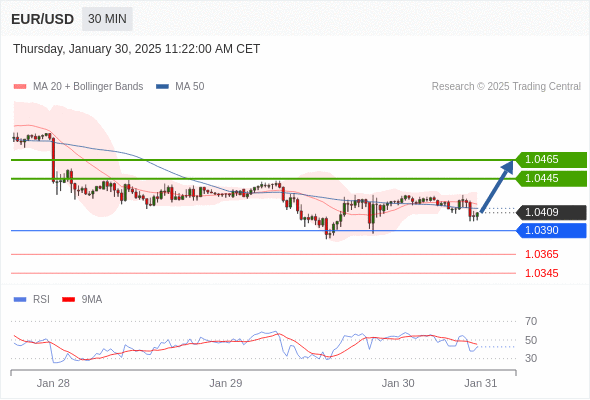Click the pink MA 20 Bollinger legend swatch
The width and height of the screenshot is (590, 400).
pyautogui.click(x=20, y=87)
